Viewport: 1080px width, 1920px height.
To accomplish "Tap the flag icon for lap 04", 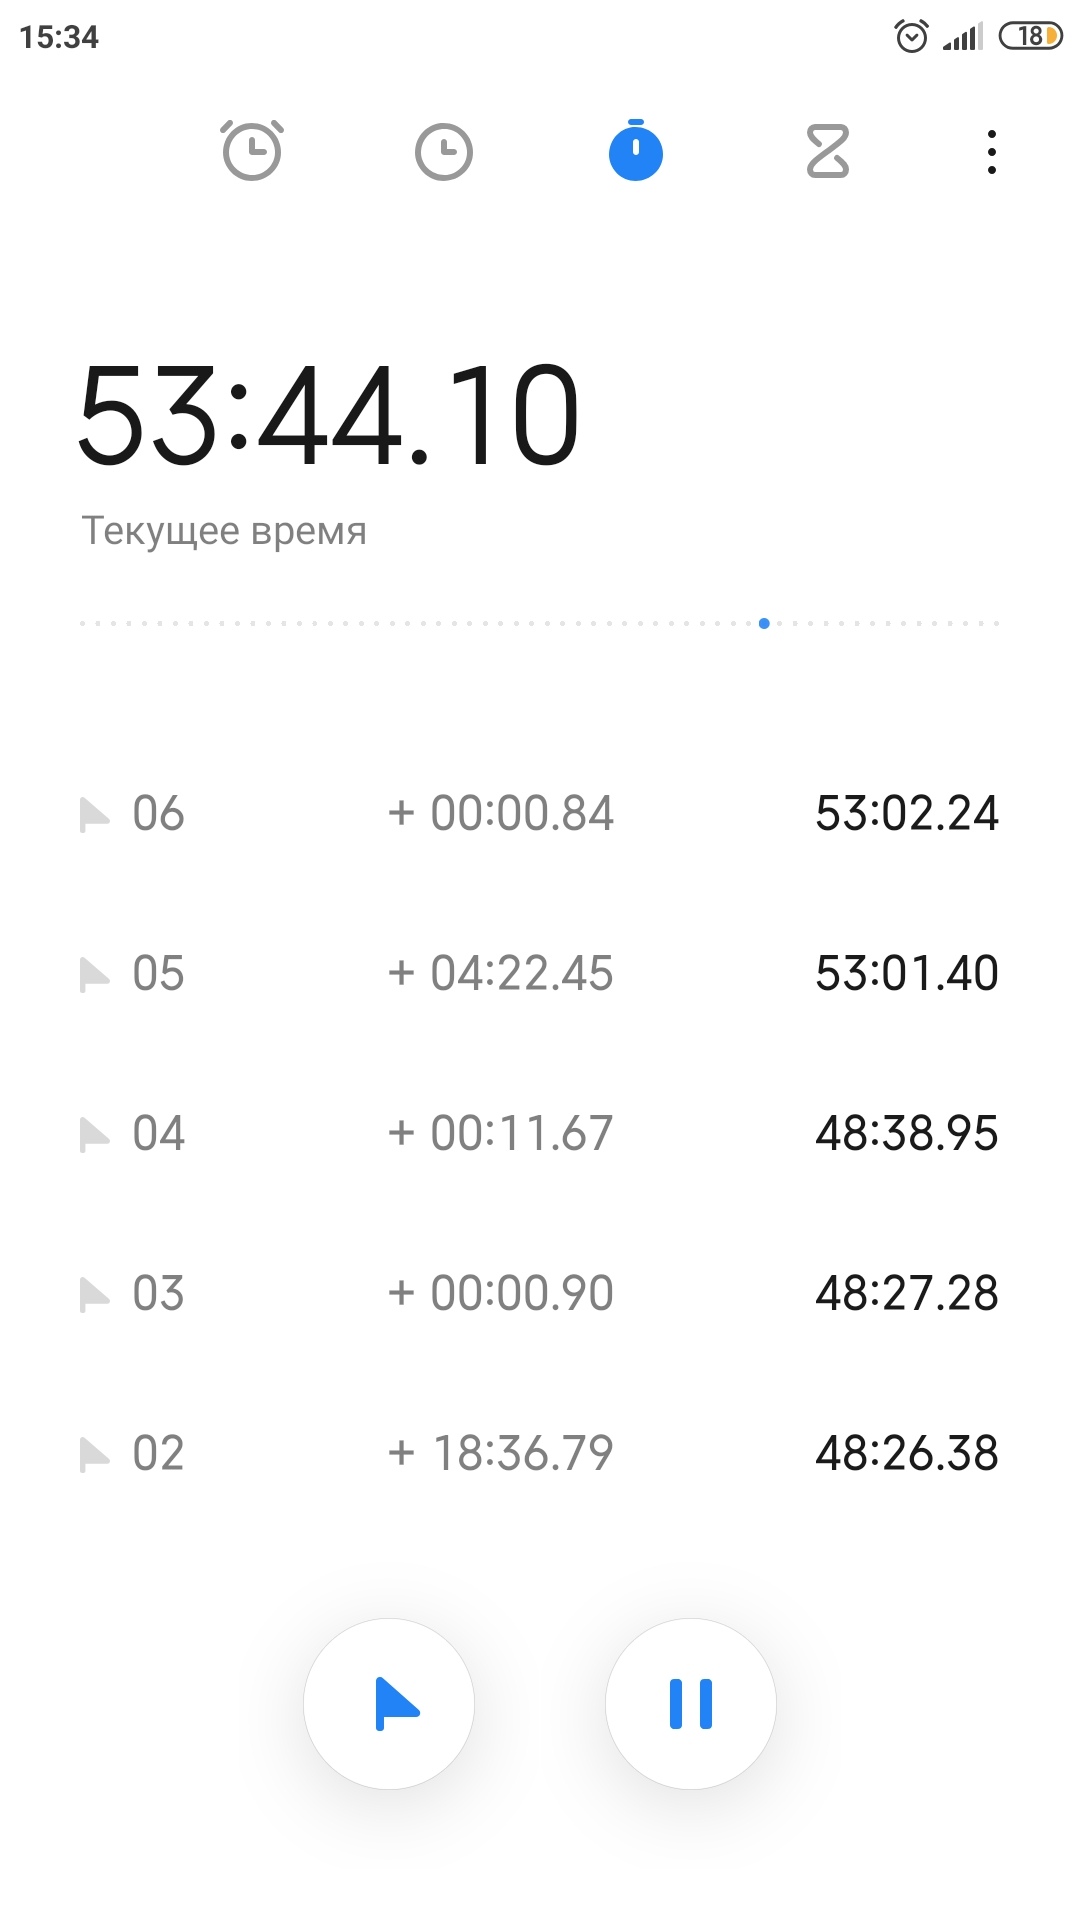I will [94, 1134].
